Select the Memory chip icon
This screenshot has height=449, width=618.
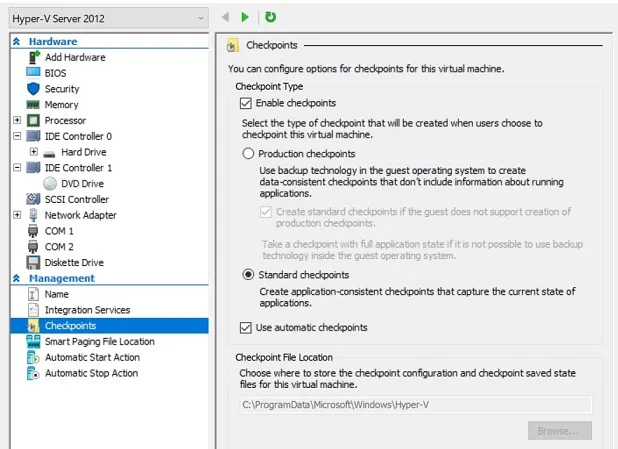click(32, 105)
